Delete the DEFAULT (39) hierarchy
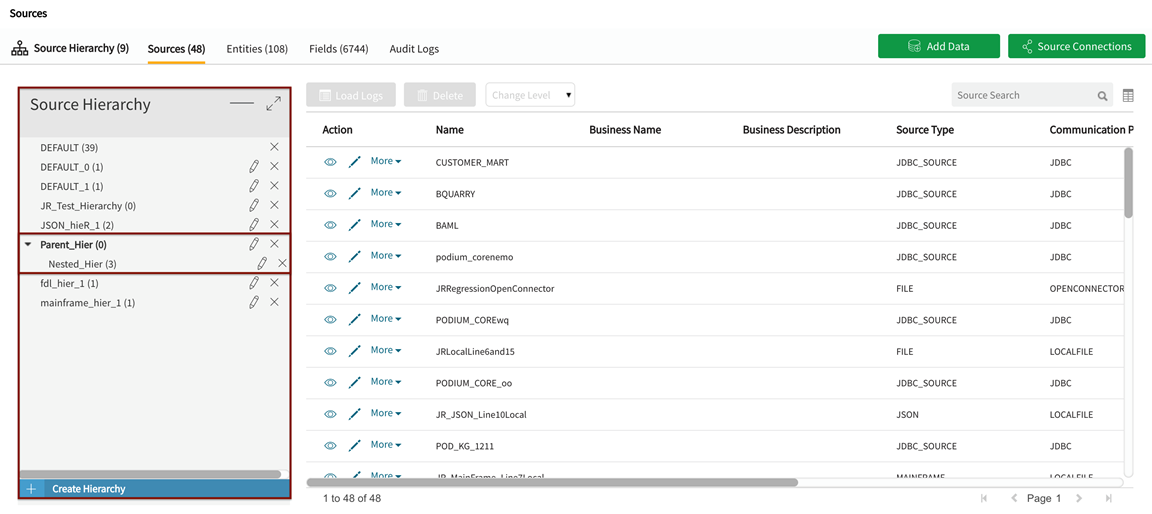 pyautogui.click(x=274, y=147)
